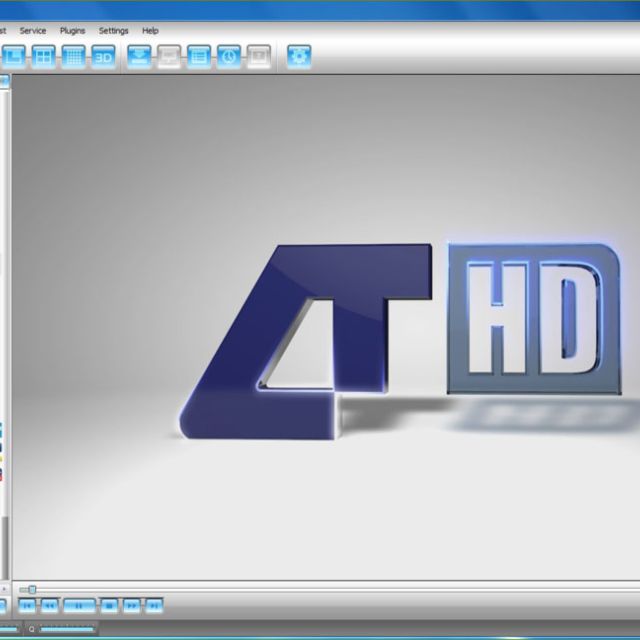Image resolution: width=640 pixels, height=640 pixels.
Task: Open the Service menu
Action: (33, 31)
